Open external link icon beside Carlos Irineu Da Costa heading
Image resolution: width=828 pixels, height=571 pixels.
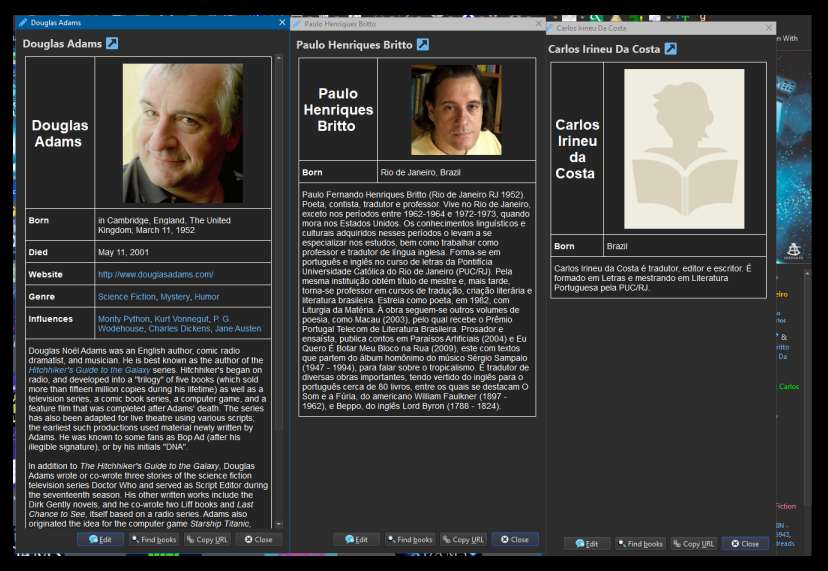tap(670, 49)
